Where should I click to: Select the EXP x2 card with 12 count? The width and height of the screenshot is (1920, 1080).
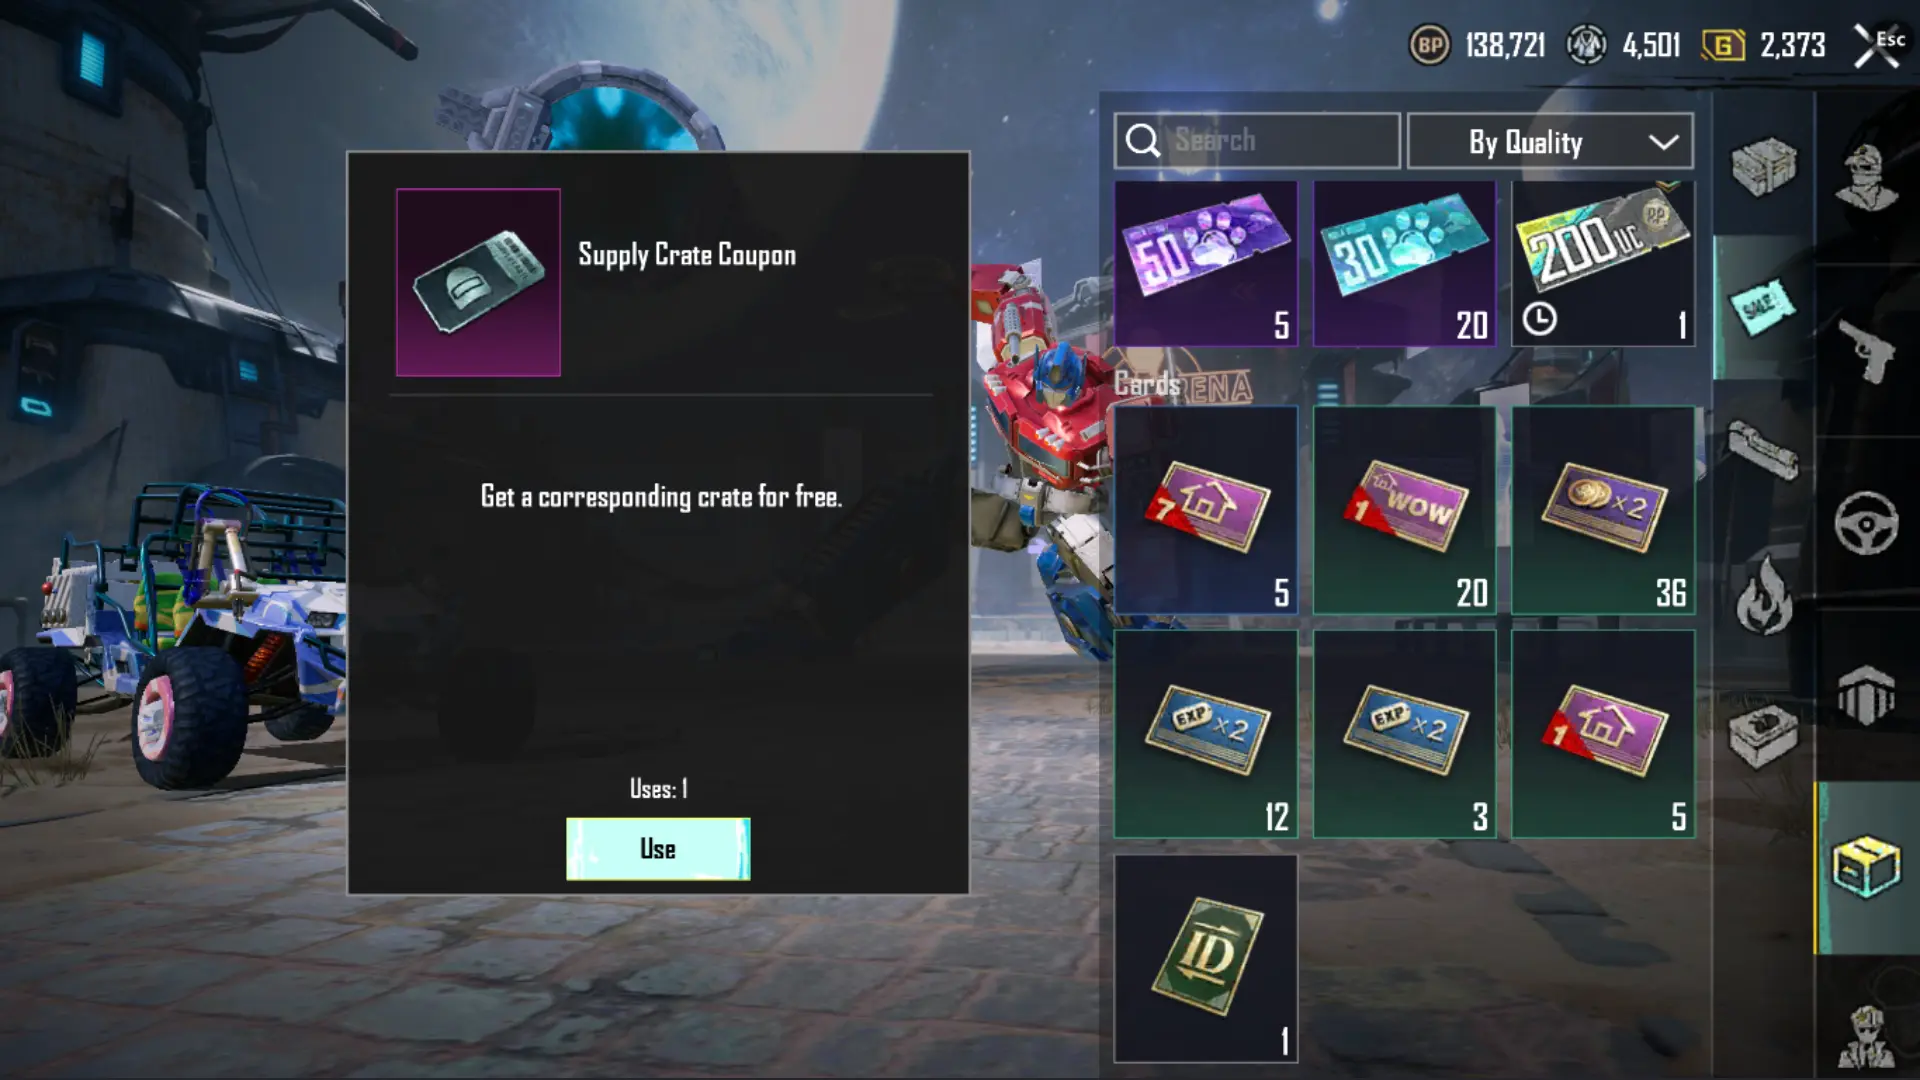1206,734
